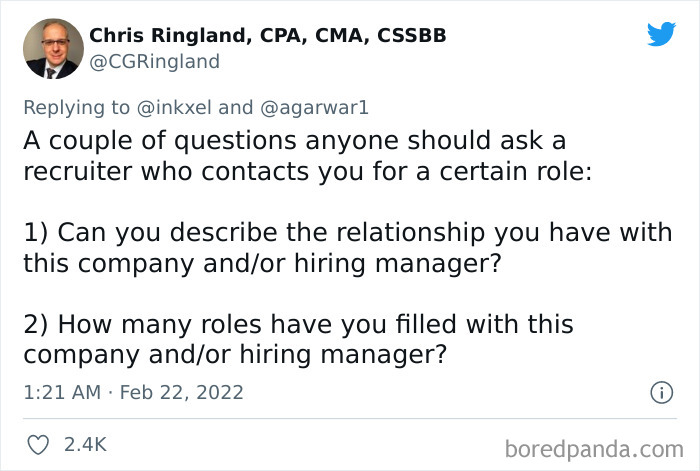Click the 'A couple of questions' opening sentence
Image resolution: width=700 pixels, height=471 pixels.
coord(294,140)
